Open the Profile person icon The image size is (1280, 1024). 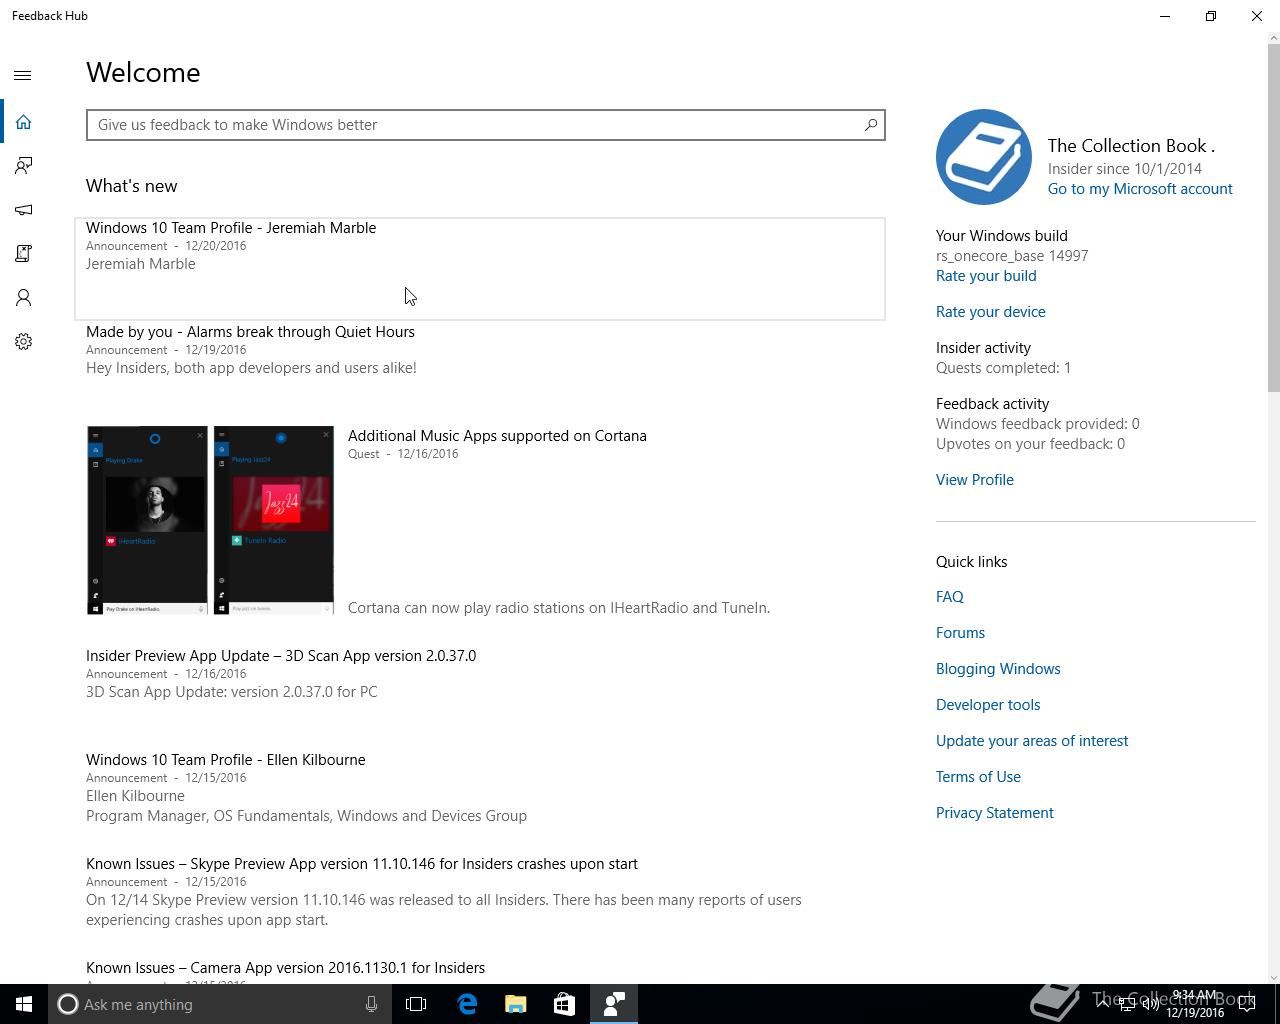point(23,298)
